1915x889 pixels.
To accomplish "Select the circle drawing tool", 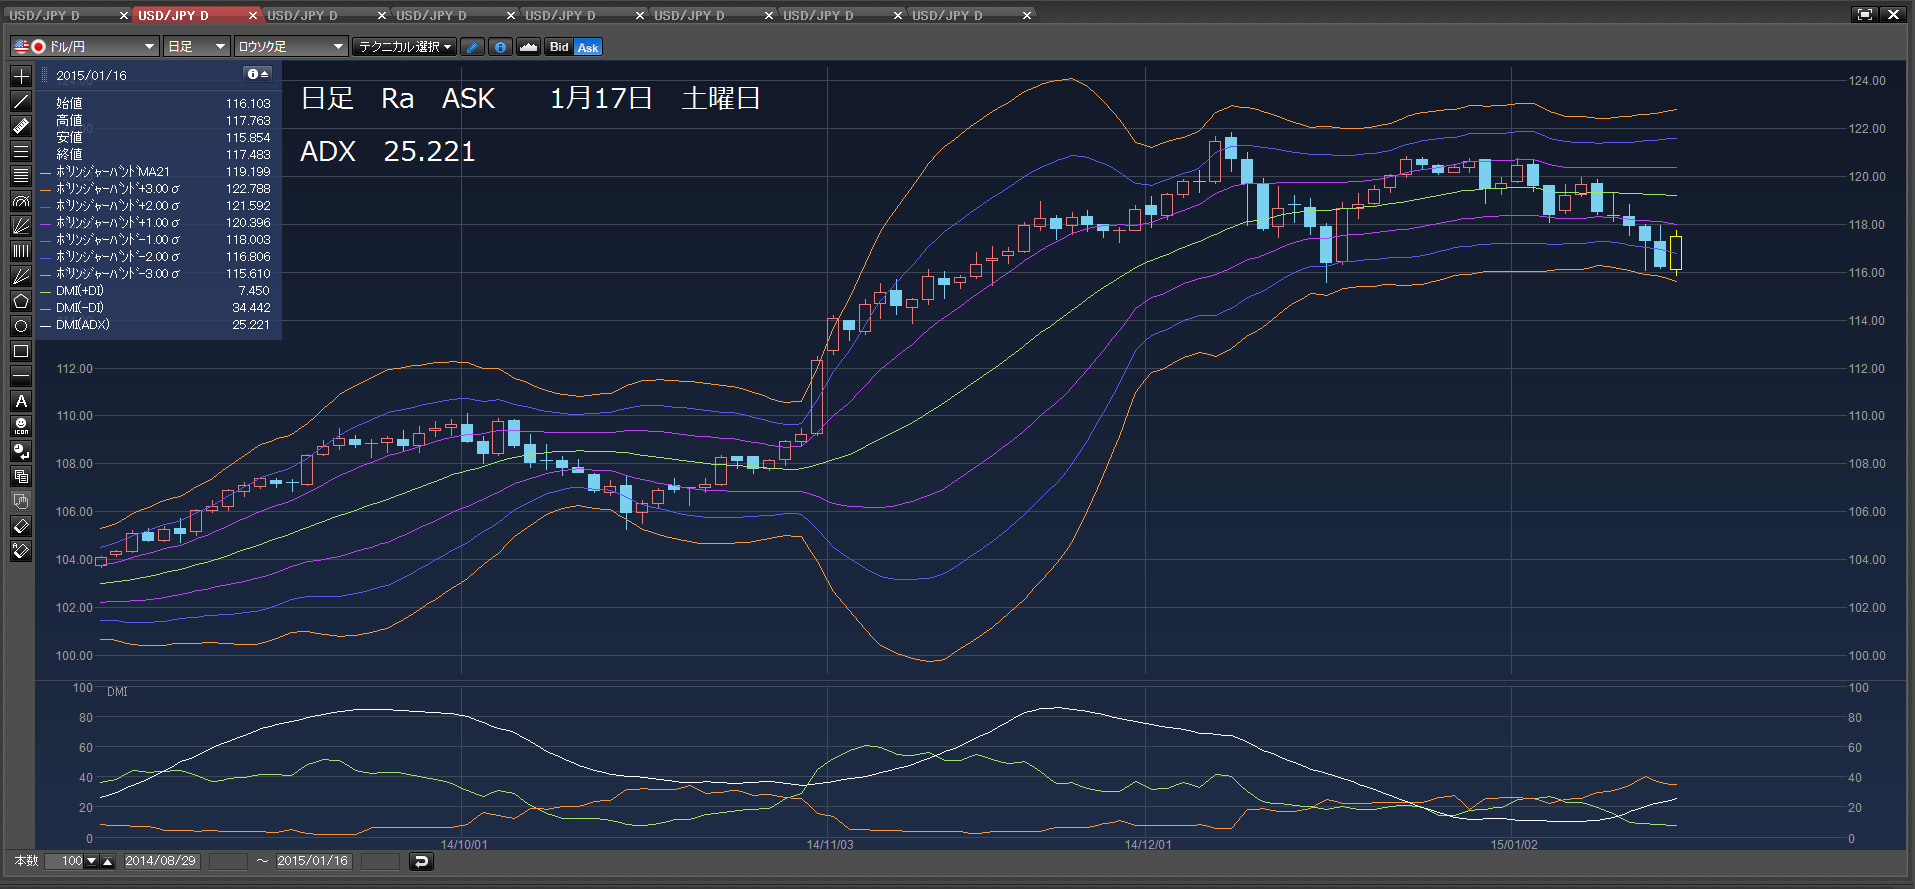I will [21, 326].
